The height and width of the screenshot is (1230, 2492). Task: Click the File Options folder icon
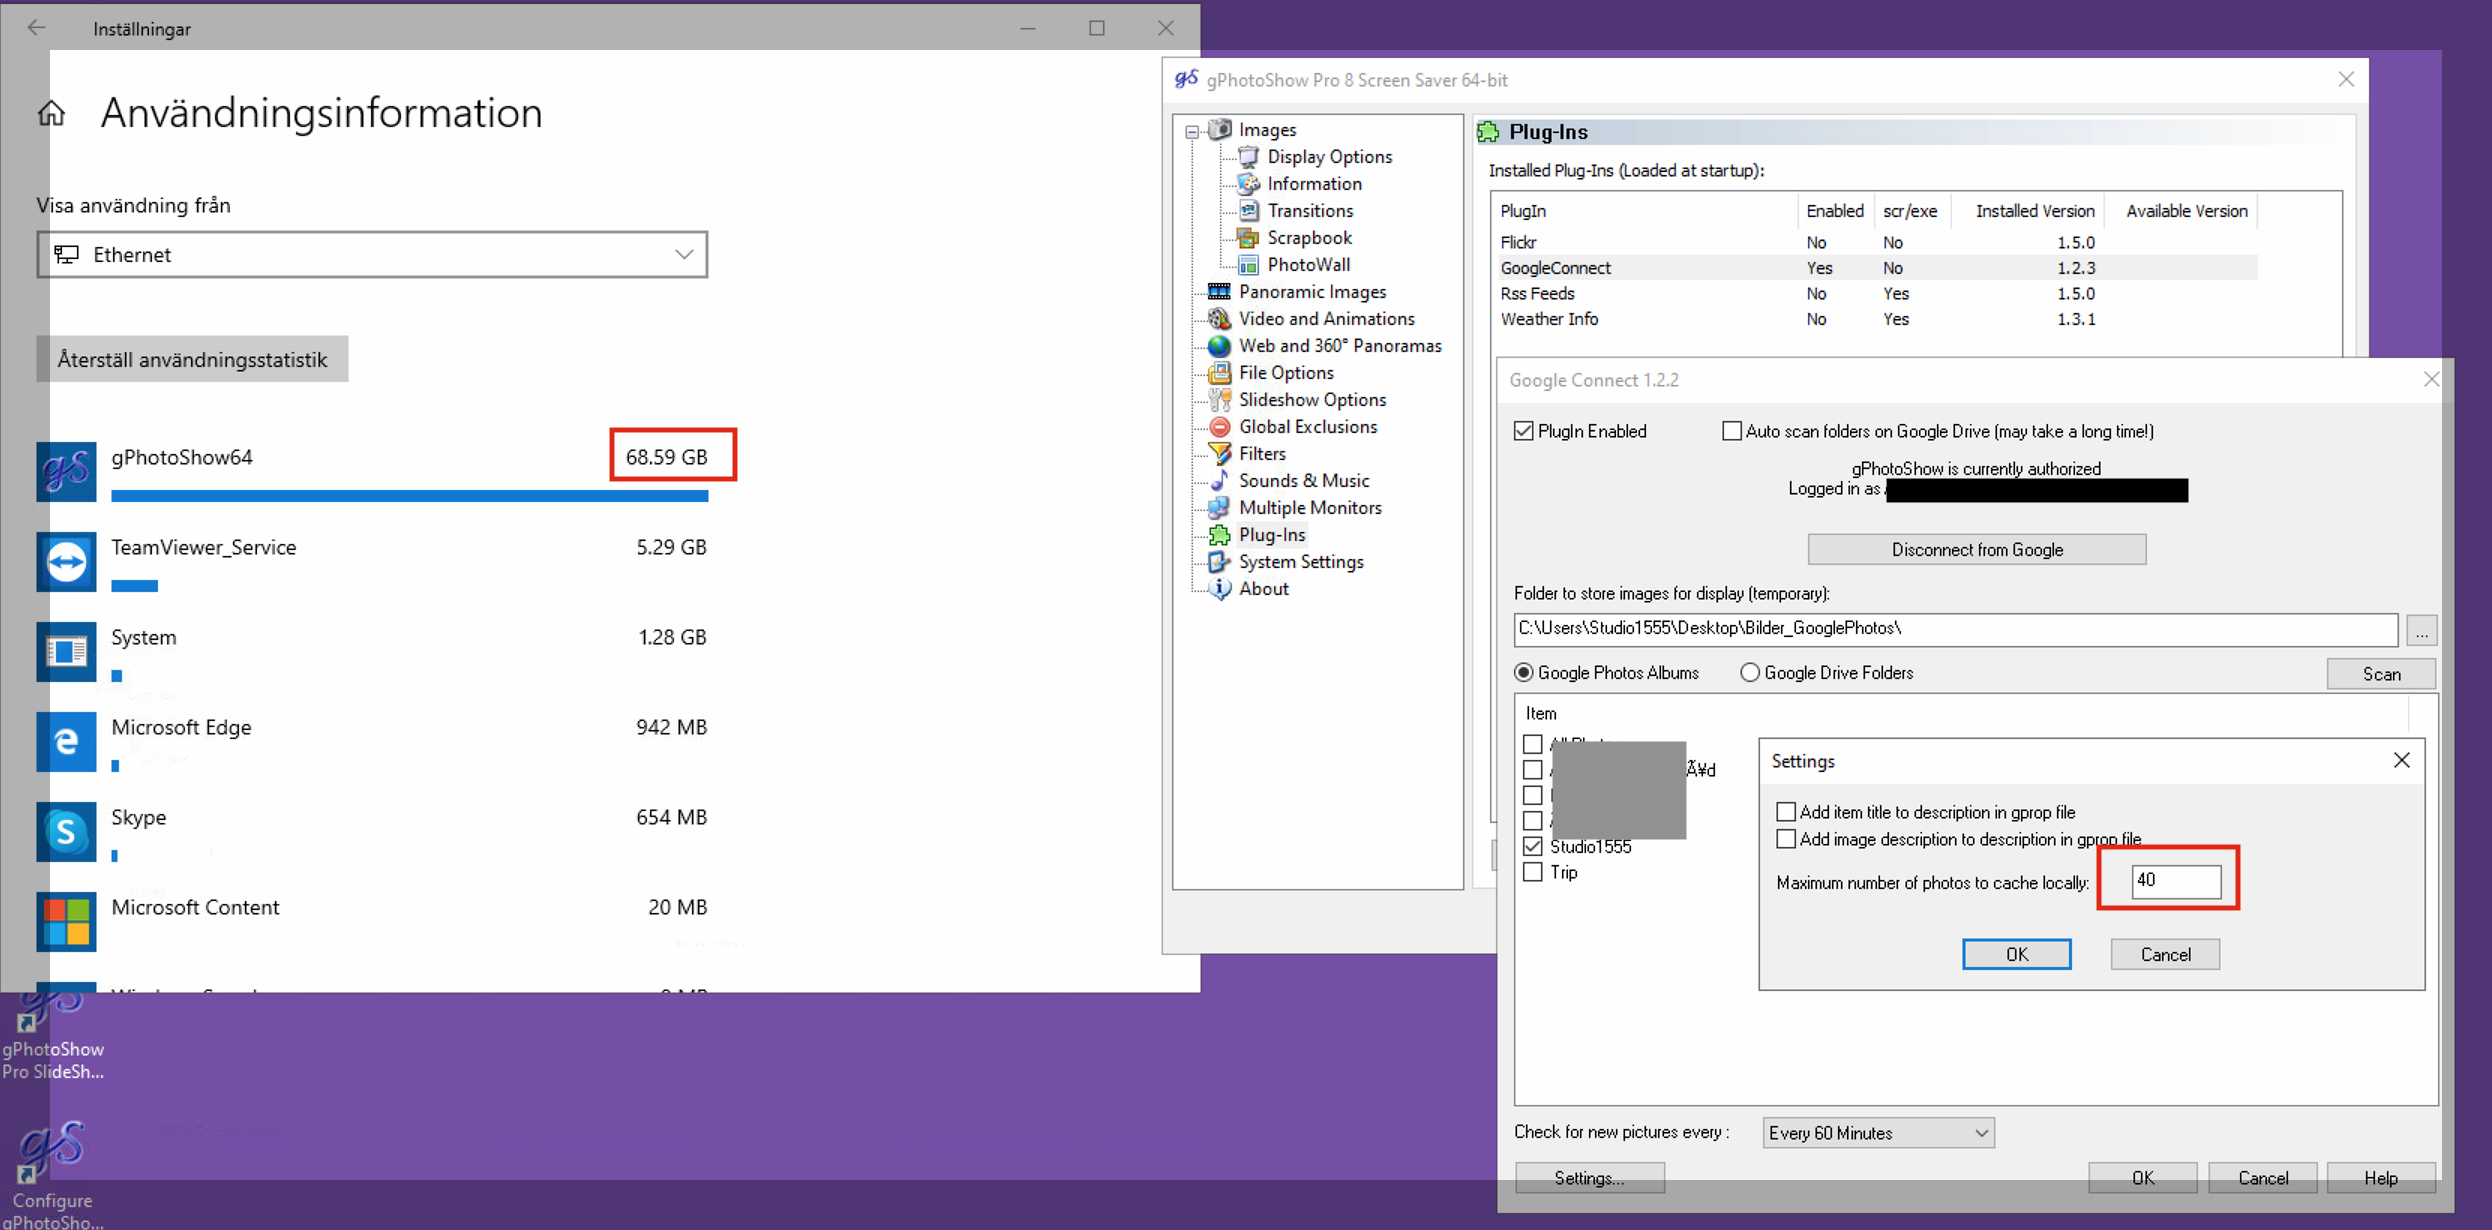pos(1219,372)
